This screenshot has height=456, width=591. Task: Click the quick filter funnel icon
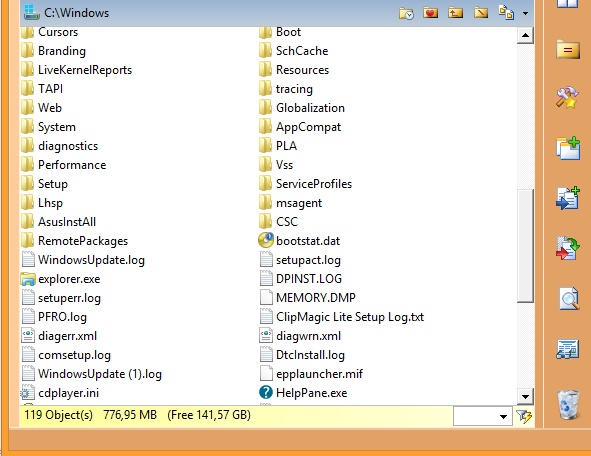pyautogui.click(x=524, y=416)
